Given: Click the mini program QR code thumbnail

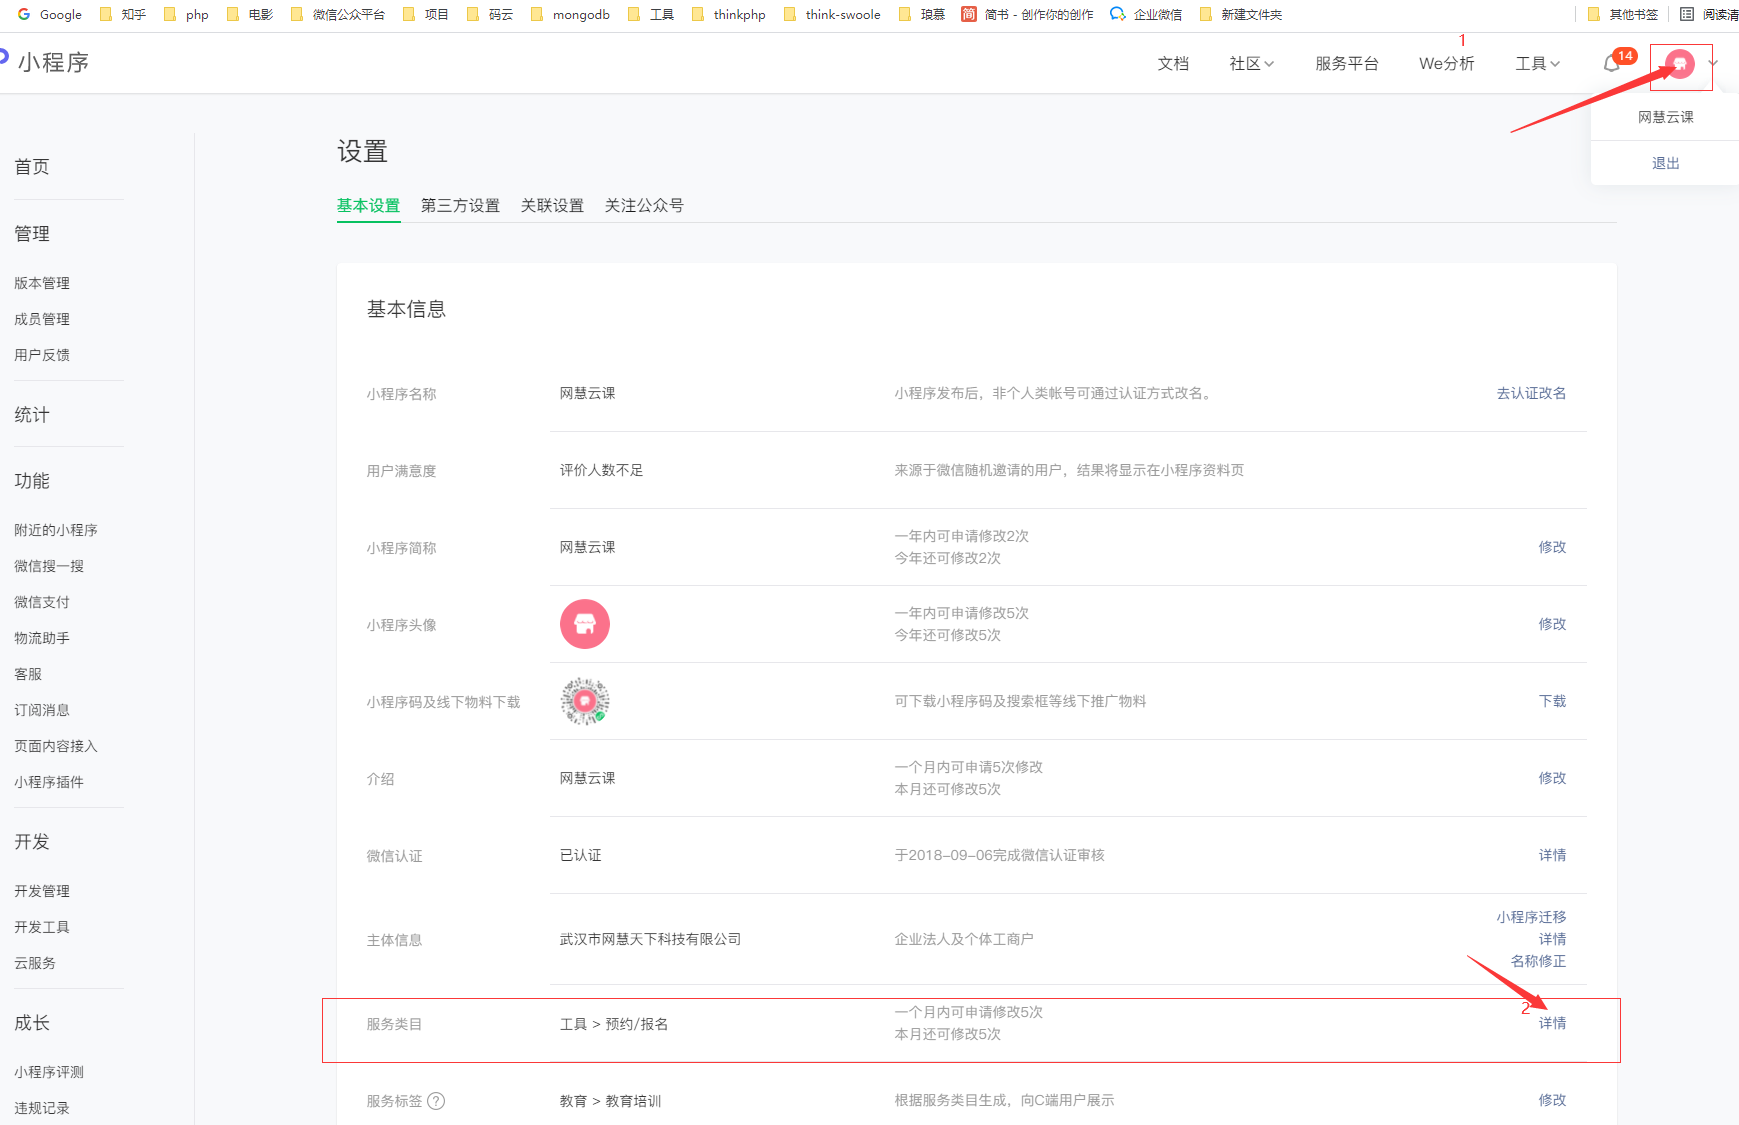Looking at the screenshot, I should point(585,701).
